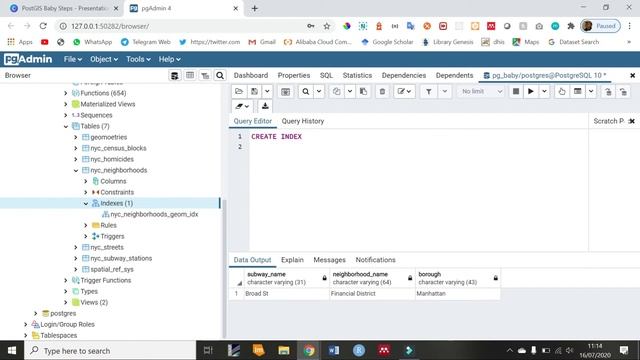
Task: Open the Explain options dropdown arrow
Action: point(591,91)
